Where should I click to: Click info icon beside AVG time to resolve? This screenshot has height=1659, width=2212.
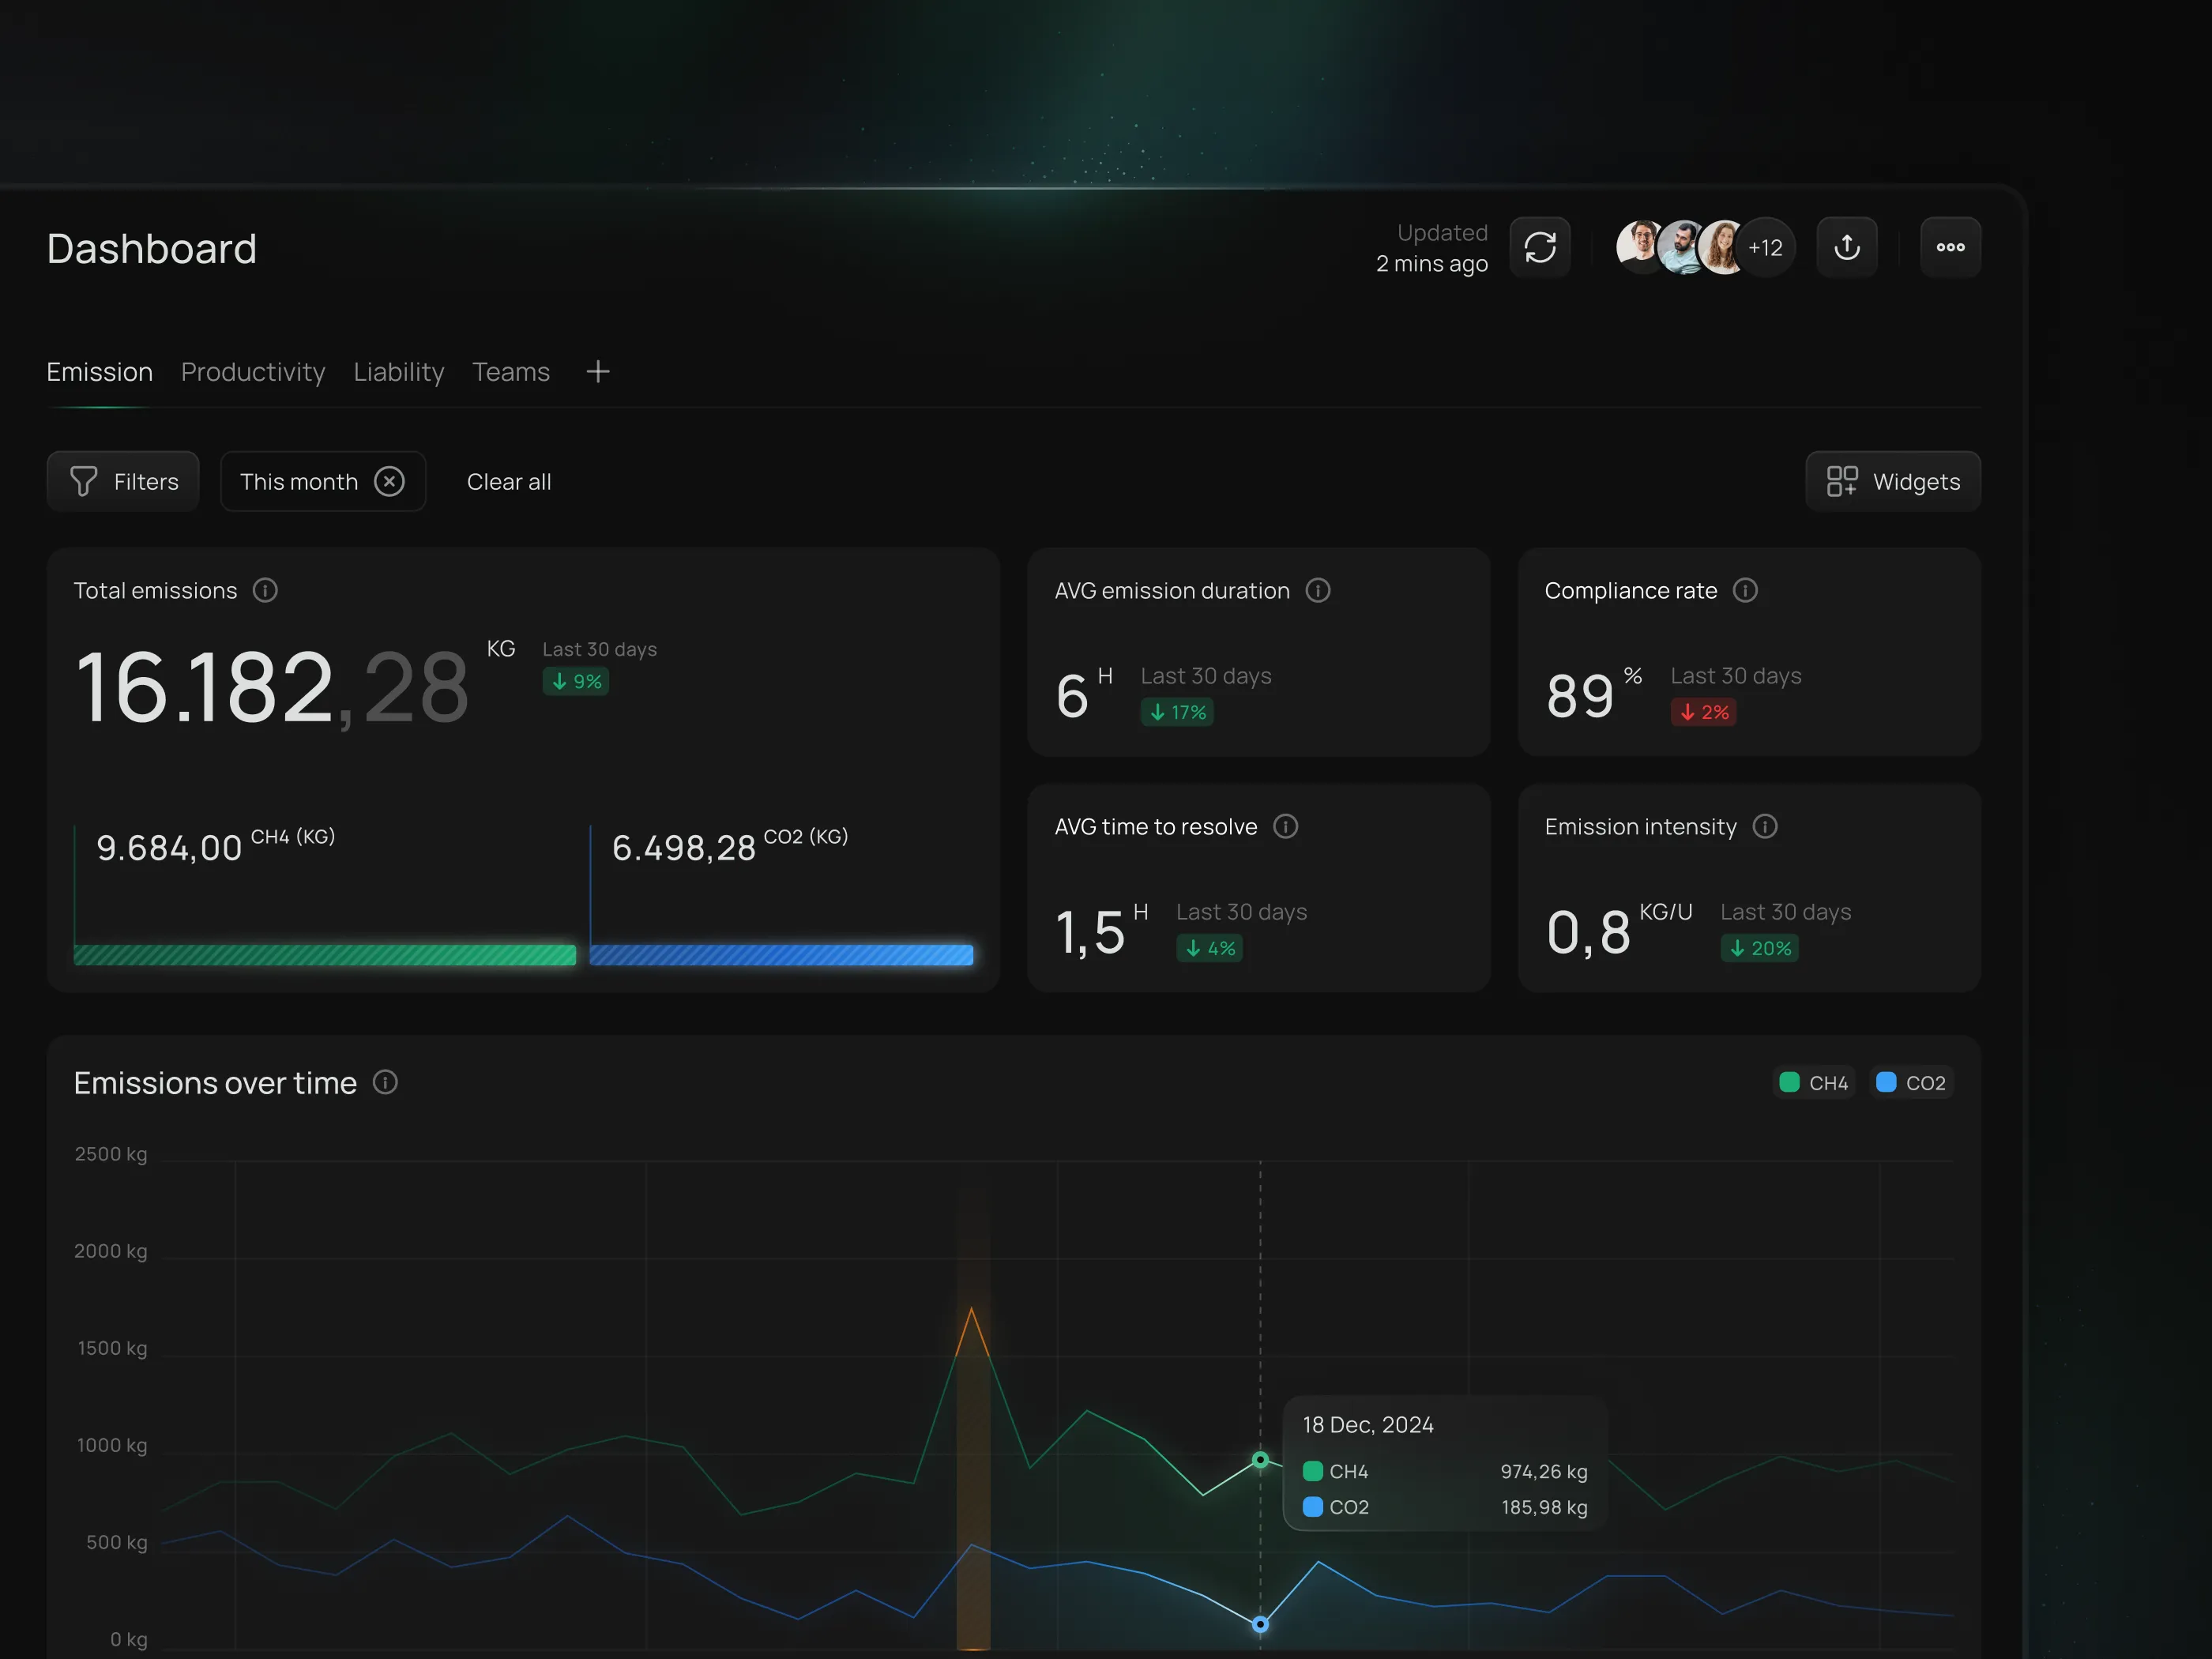(x=1285, y=827)
